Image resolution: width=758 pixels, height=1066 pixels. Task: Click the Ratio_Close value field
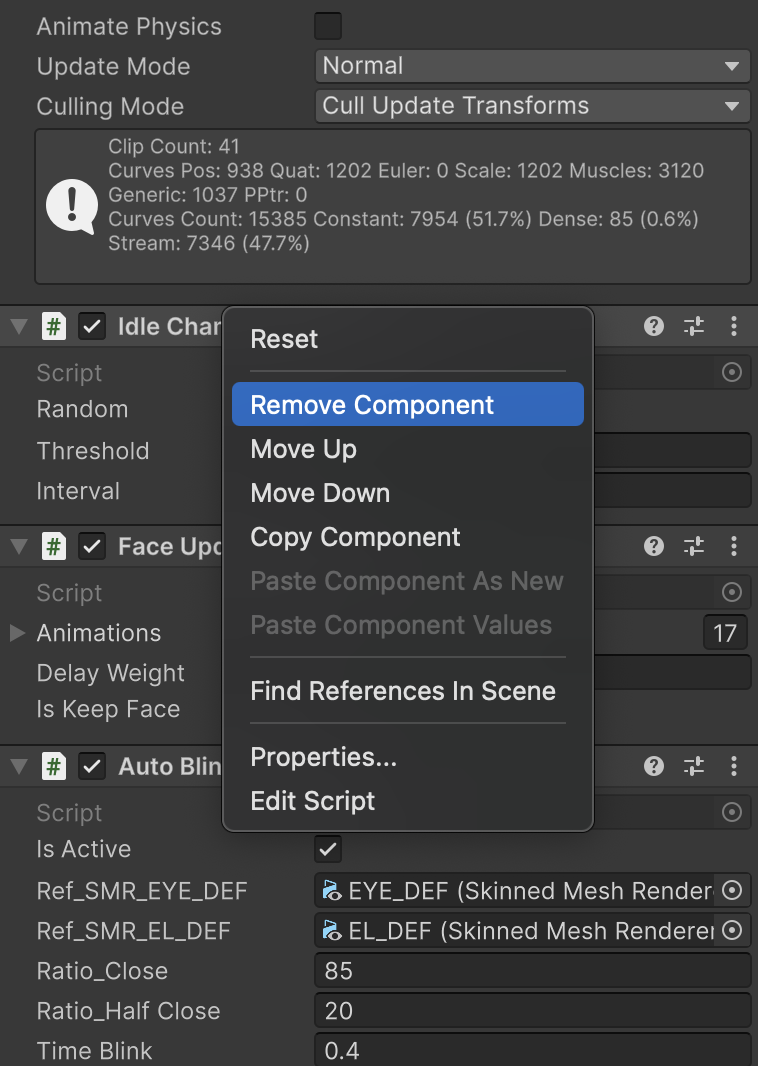pyautogui.click(x=532, y=971)
